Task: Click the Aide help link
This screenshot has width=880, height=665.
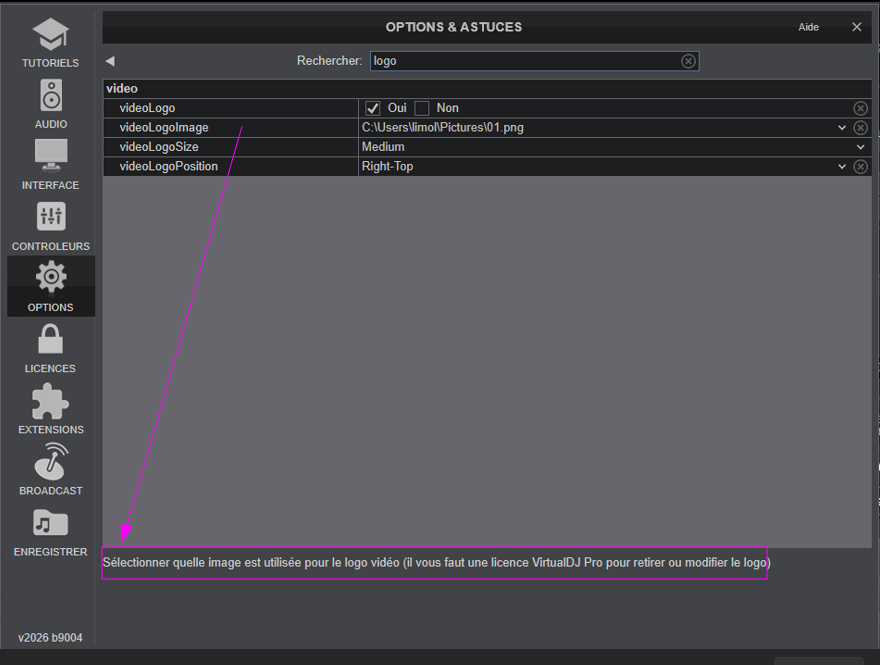Action: (808, 28)
